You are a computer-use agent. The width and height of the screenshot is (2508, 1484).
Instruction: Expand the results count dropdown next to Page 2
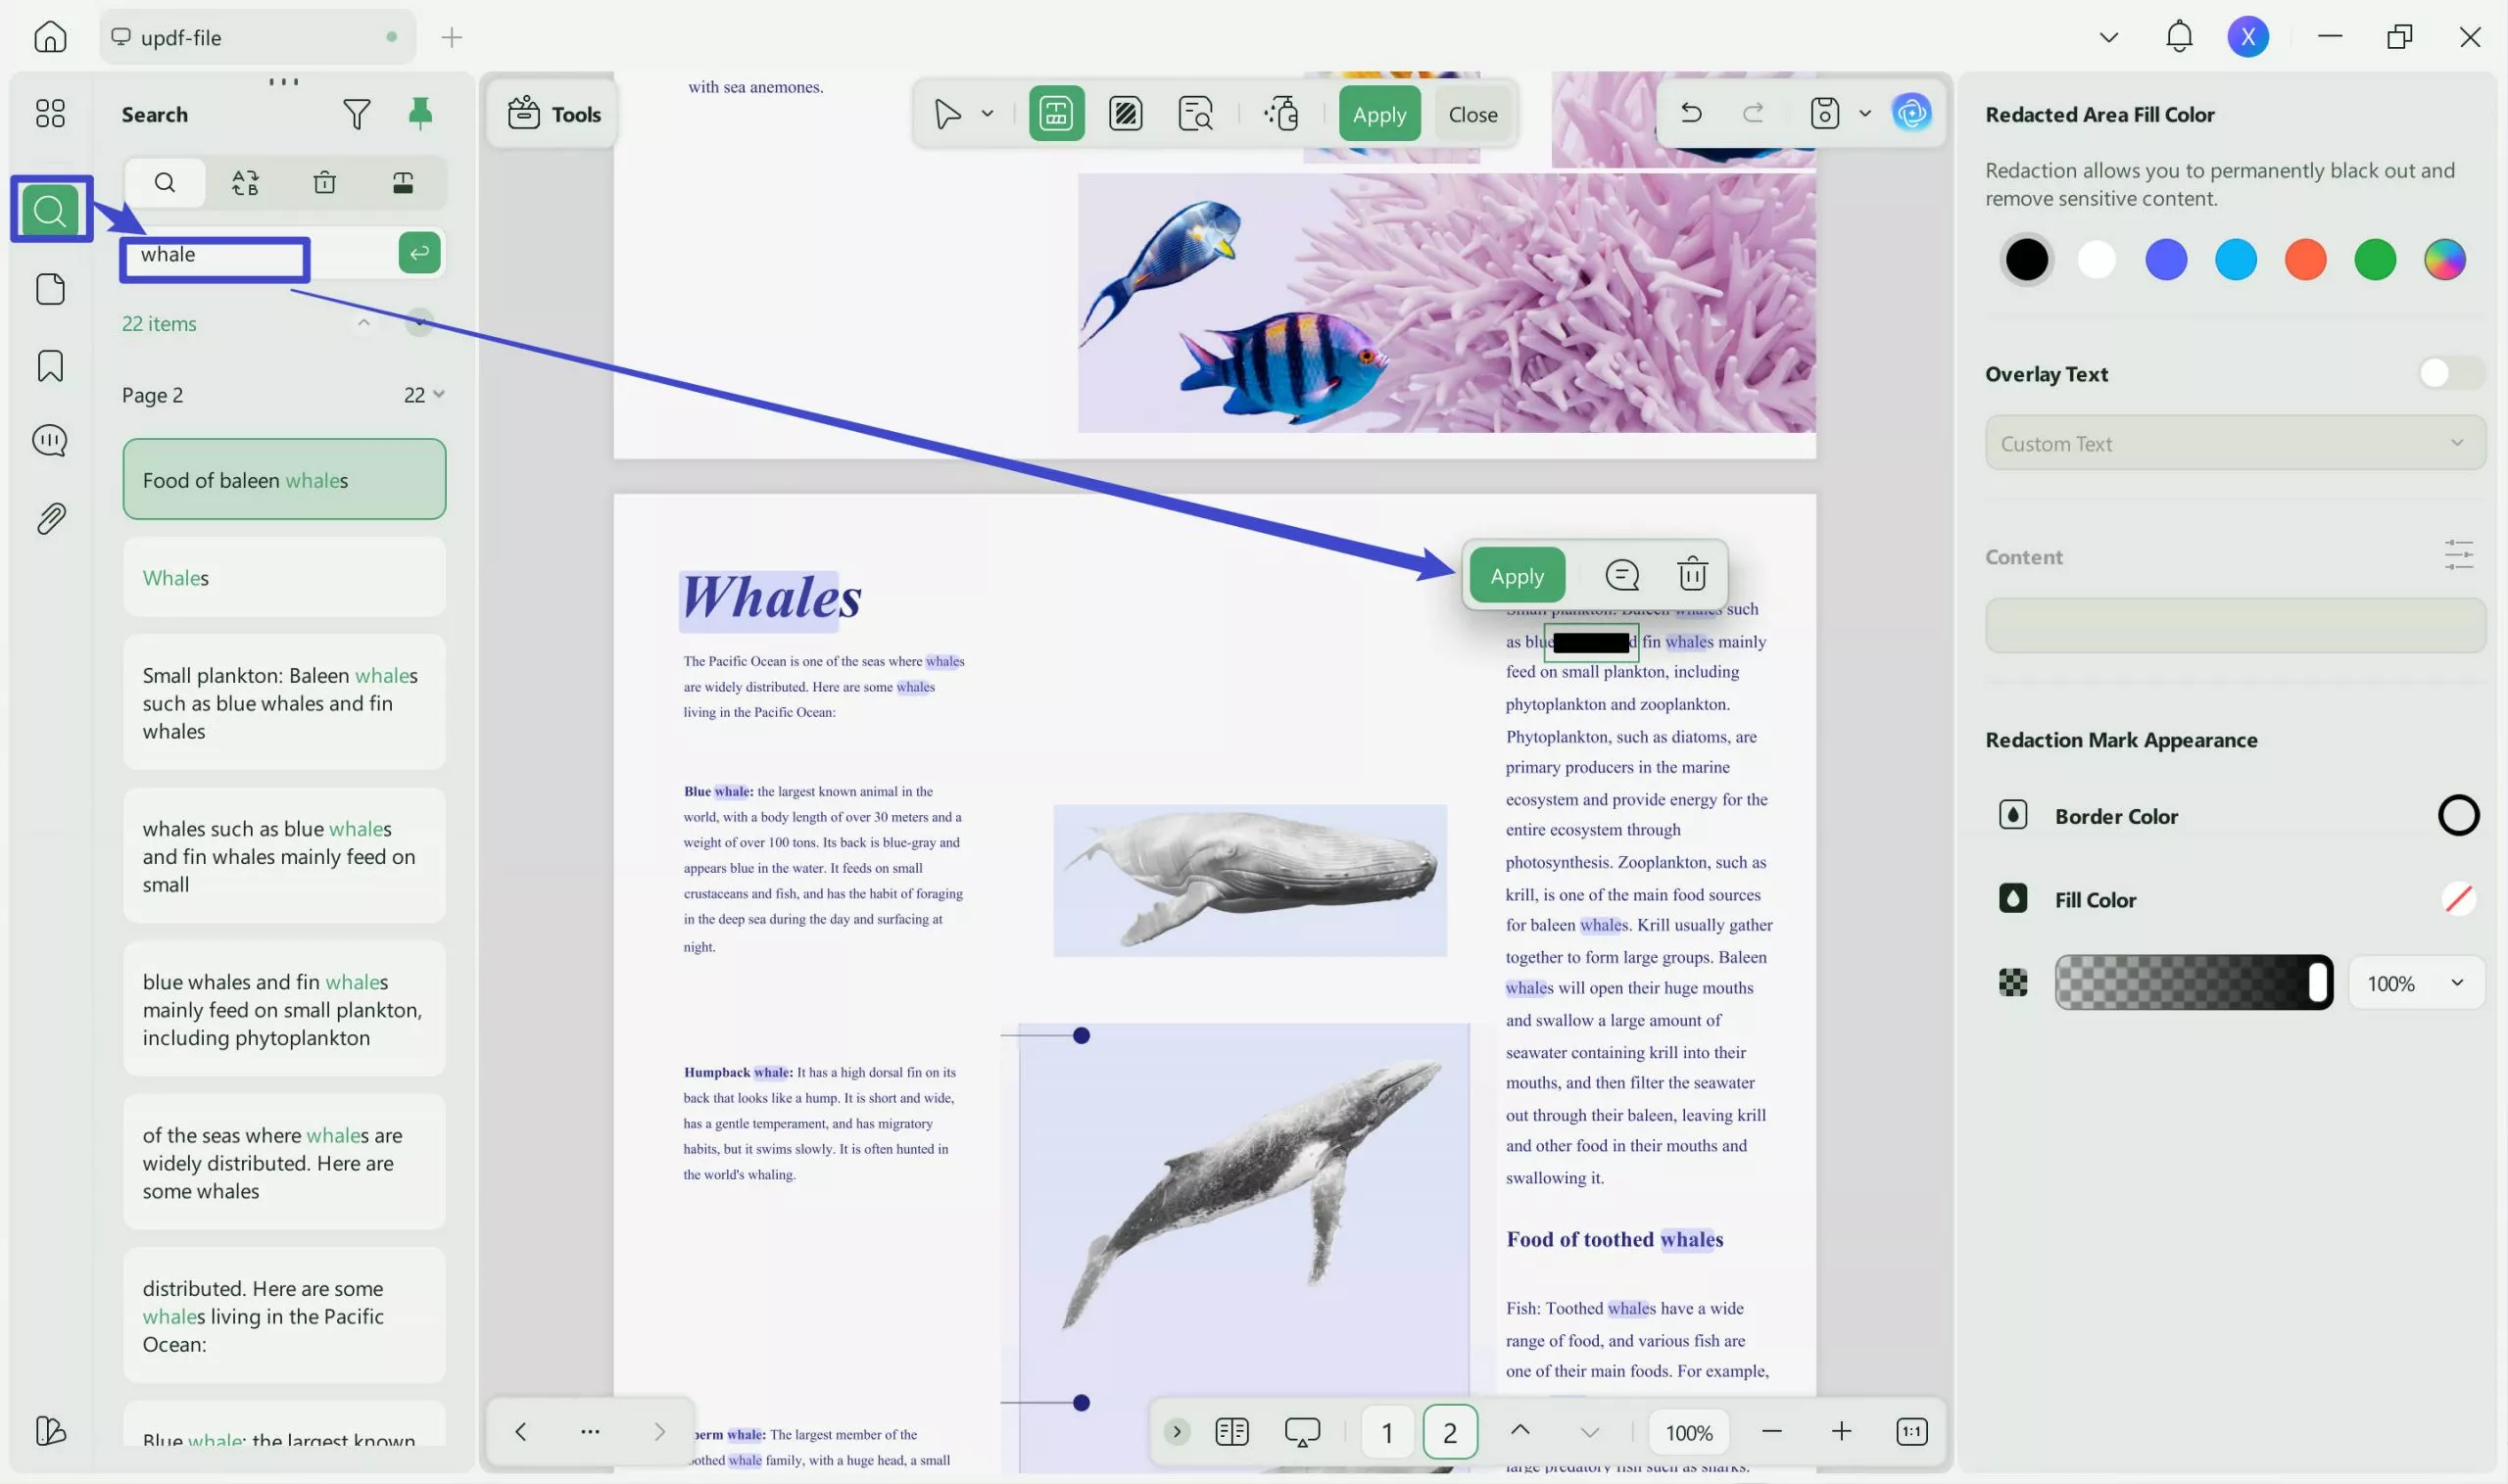[x=439, y=394]
